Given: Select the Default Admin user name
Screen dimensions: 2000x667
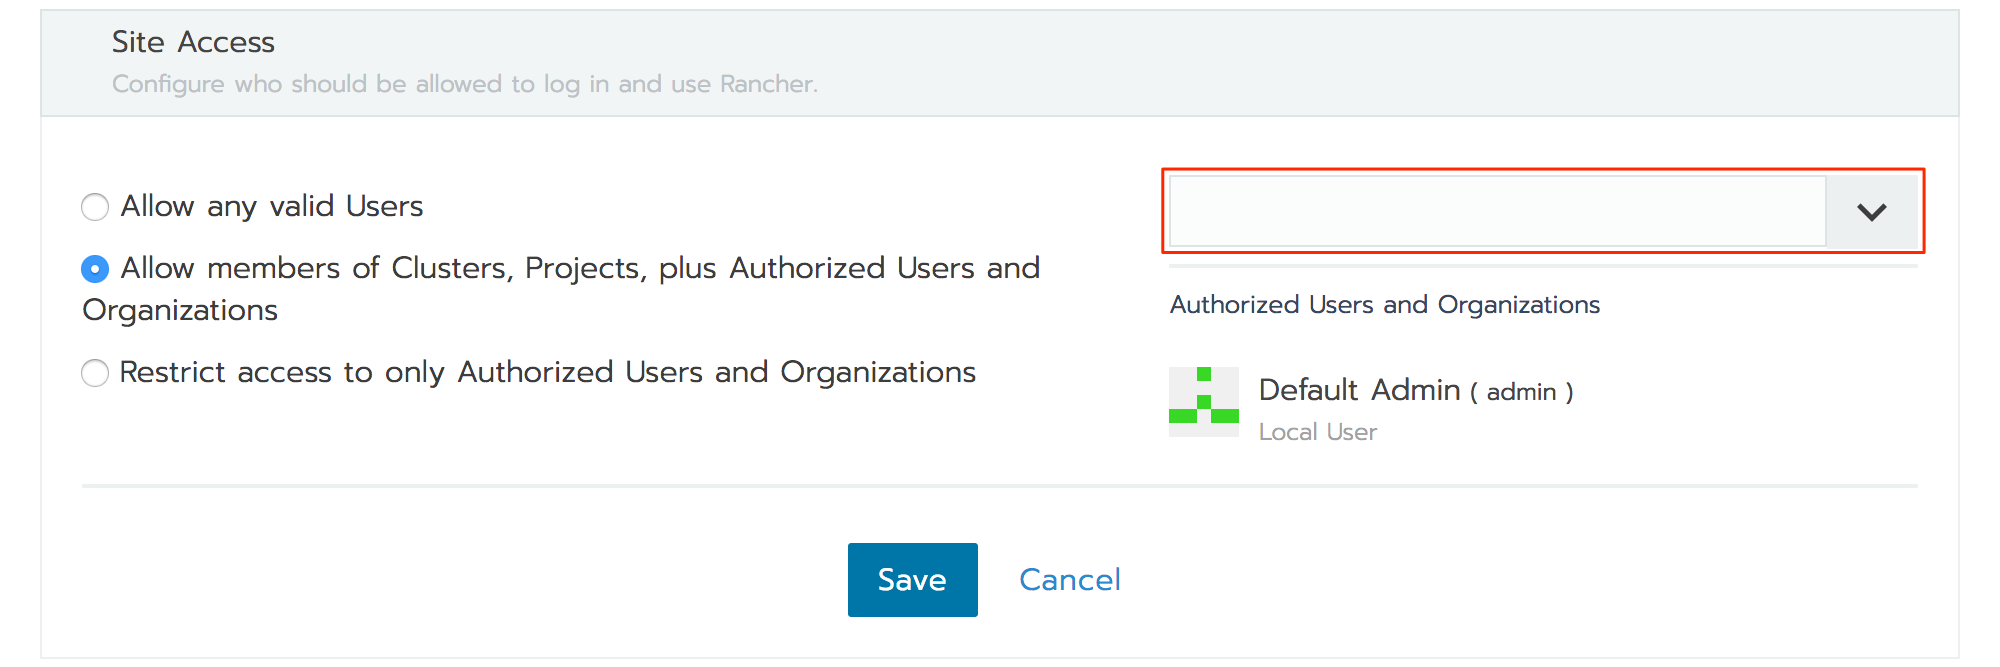Looking at the screenshot, I should (1359, 390).
